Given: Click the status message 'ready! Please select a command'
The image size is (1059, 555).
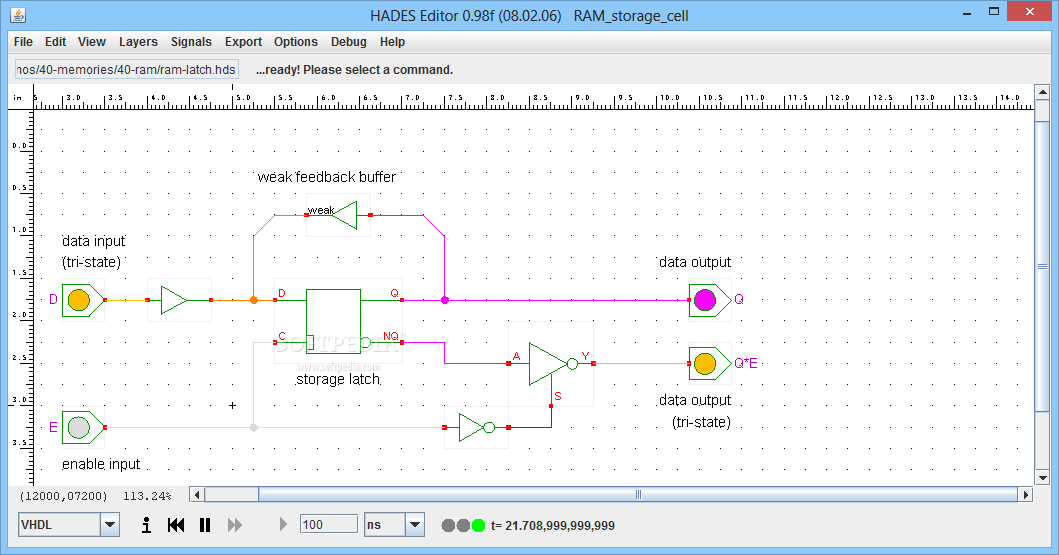Looking at the screenshot, I should [x=355, y=70].
